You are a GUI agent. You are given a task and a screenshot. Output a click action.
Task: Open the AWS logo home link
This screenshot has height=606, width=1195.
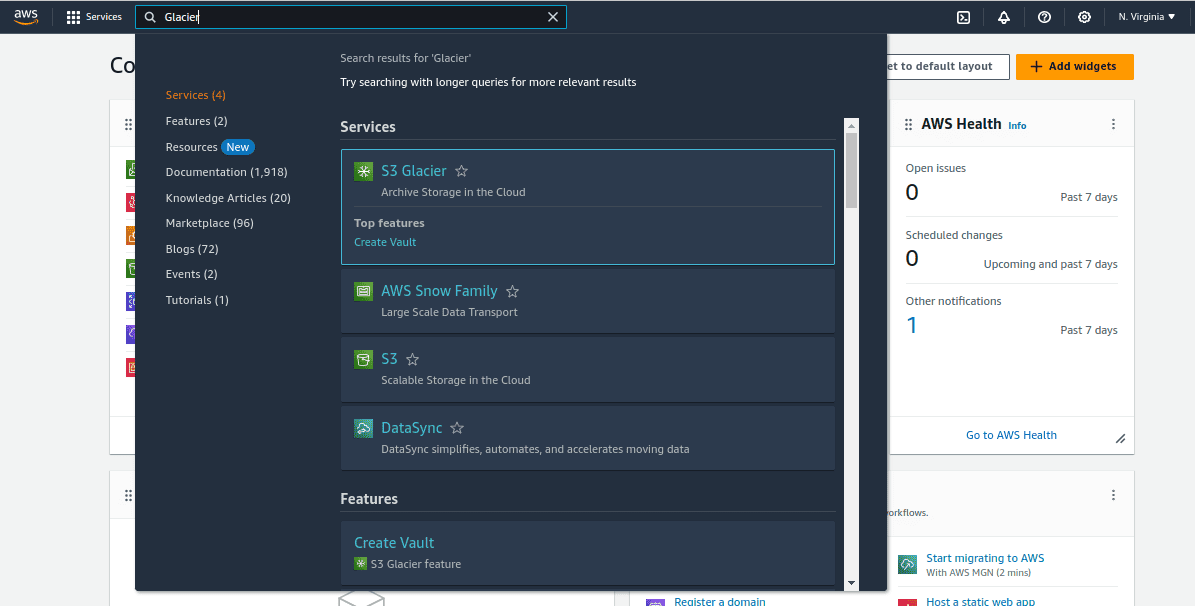(x=26, y=17)
